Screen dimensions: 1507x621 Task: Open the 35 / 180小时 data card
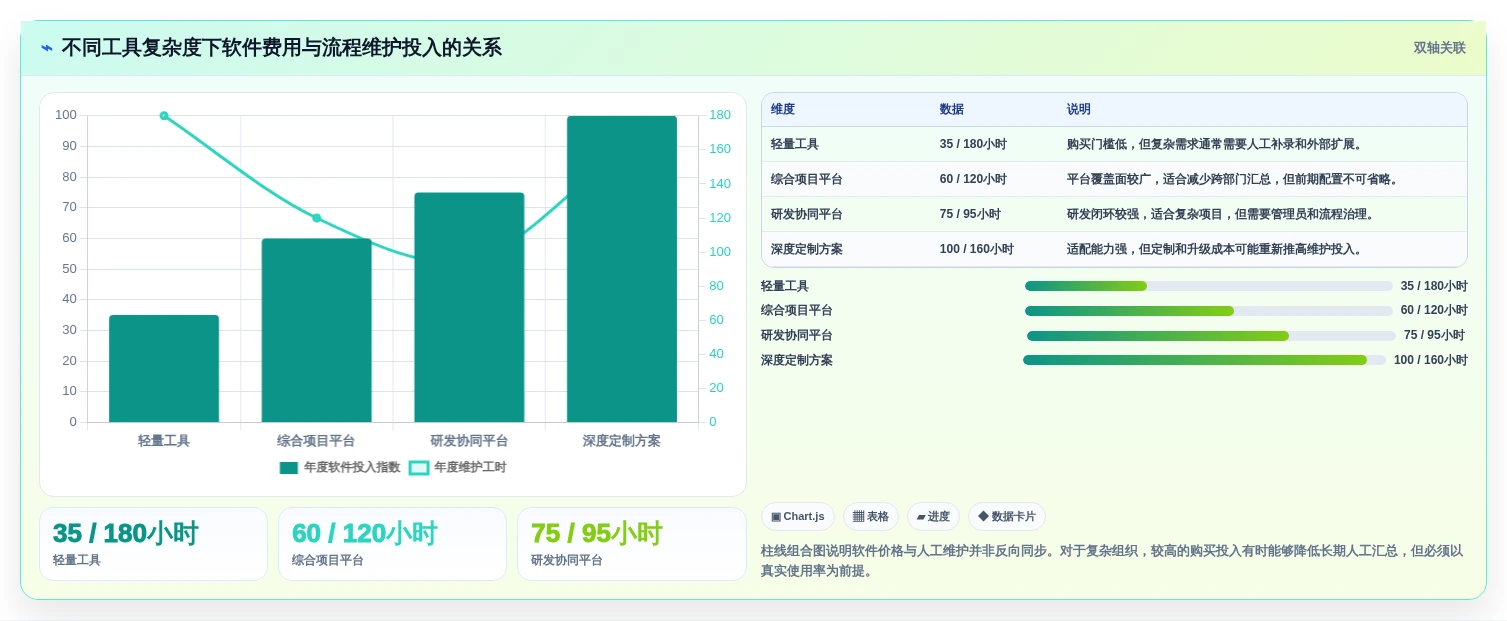pyautogui.click(x=153, y=544)
